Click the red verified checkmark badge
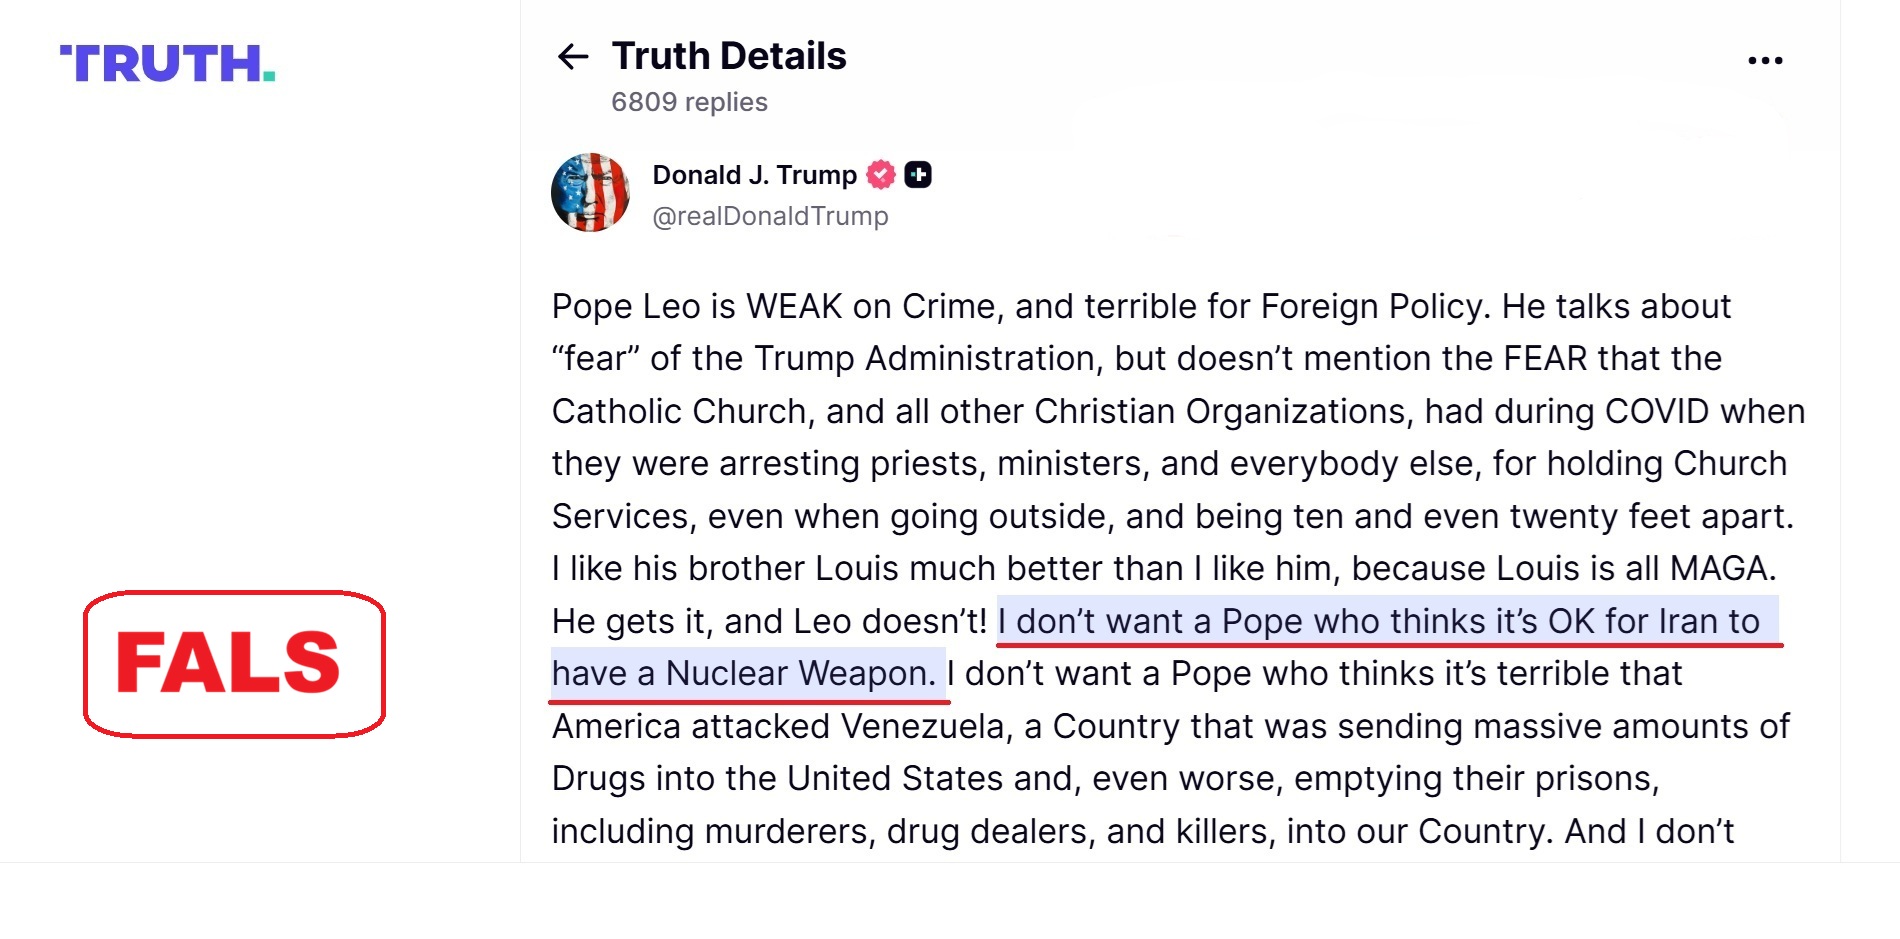The height and width of the screenshot is (939, 1900). (x=881, y=175)
